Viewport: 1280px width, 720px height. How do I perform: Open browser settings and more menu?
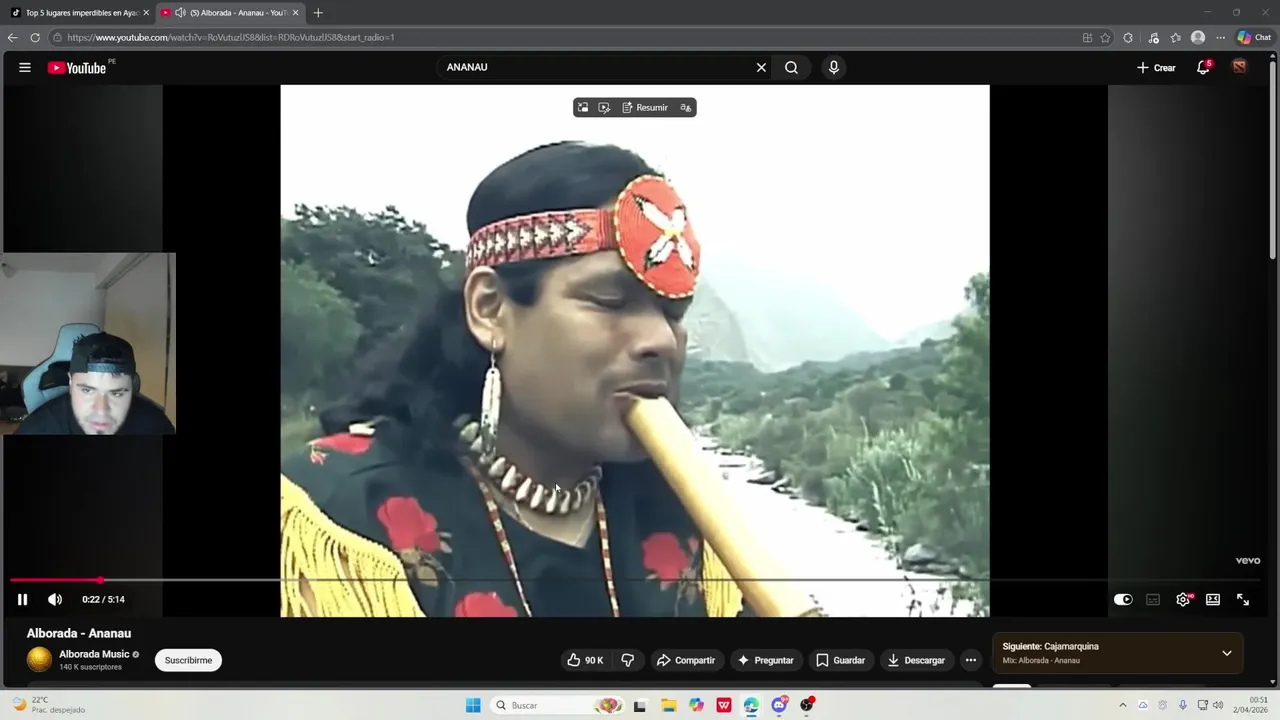[x=1220, y=38]
